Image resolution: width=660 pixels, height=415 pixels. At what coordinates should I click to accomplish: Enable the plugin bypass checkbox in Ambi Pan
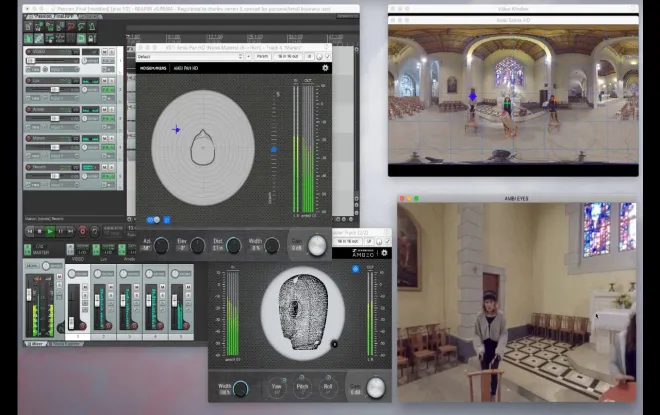click(326, 57)
